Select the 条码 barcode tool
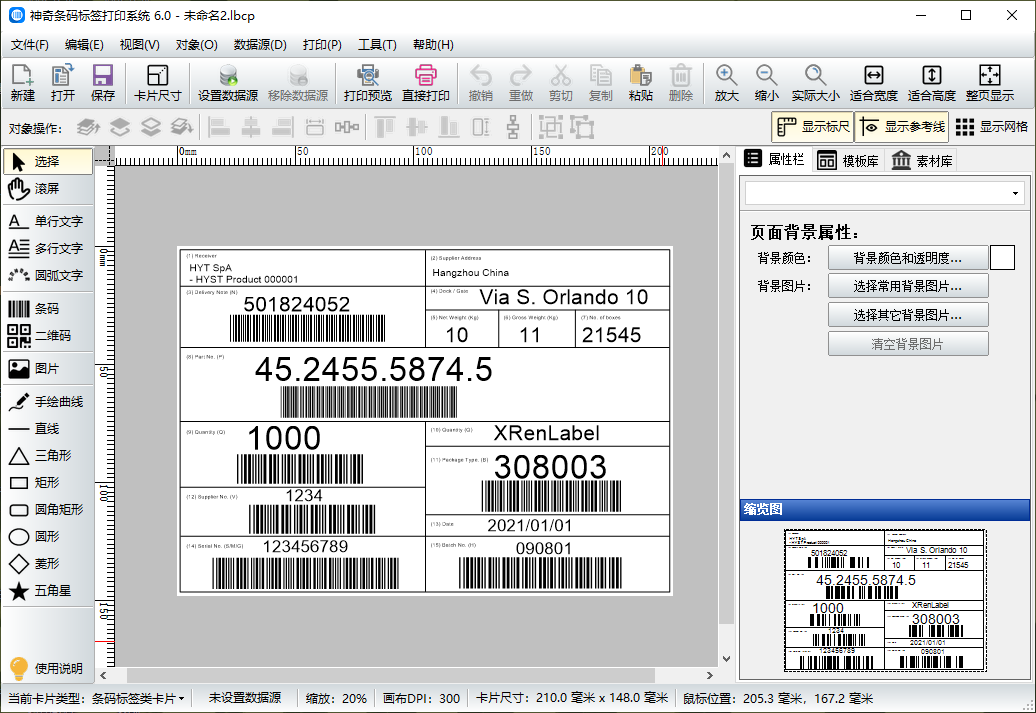Screen dimensions: 1036x713 pyautogui.click(x=47, y=309)
